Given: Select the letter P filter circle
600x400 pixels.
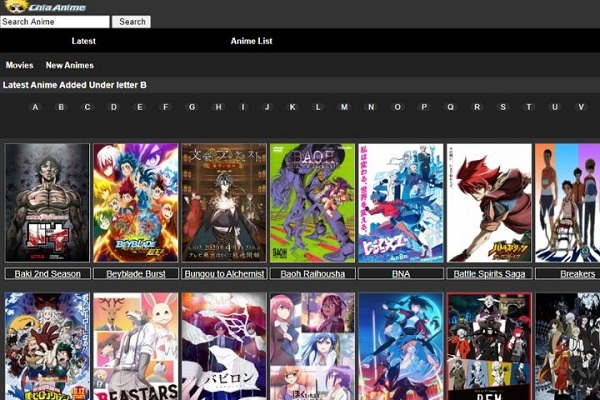Looking at the screenshot, I should [424, 107].
